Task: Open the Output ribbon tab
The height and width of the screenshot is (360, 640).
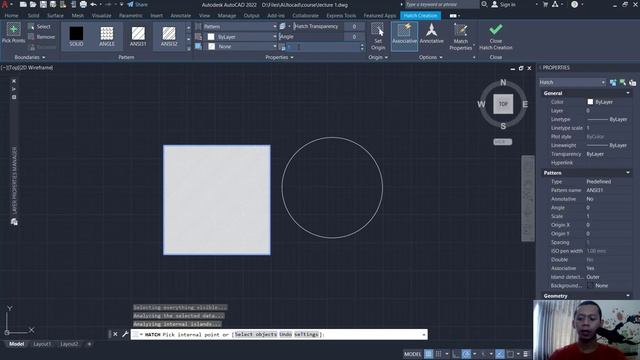Action: (x=251, y=16)
